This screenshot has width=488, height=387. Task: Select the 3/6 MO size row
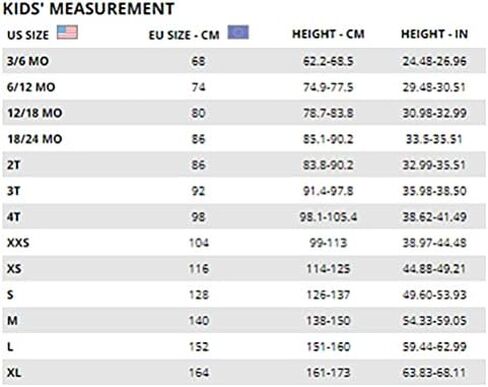tap(244, 61)
